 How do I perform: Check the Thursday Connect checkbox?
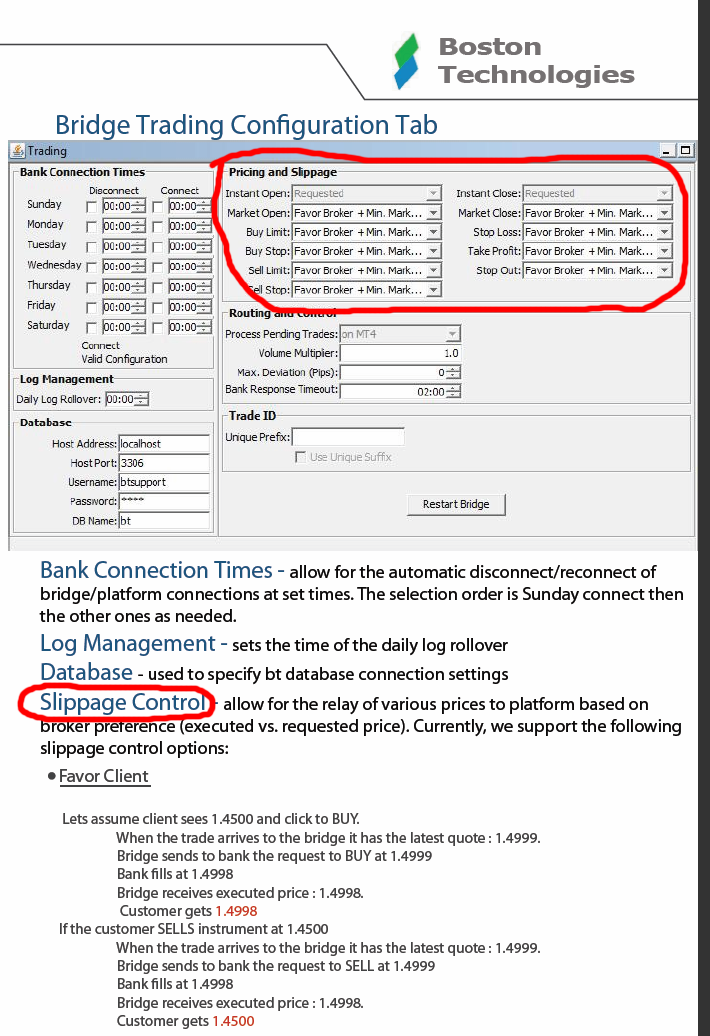[157, 287]
